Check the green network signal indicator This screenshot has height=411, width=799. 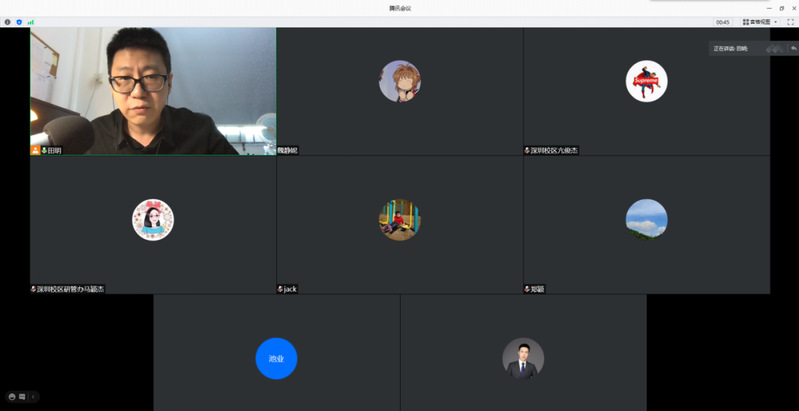tap(31, 22)
